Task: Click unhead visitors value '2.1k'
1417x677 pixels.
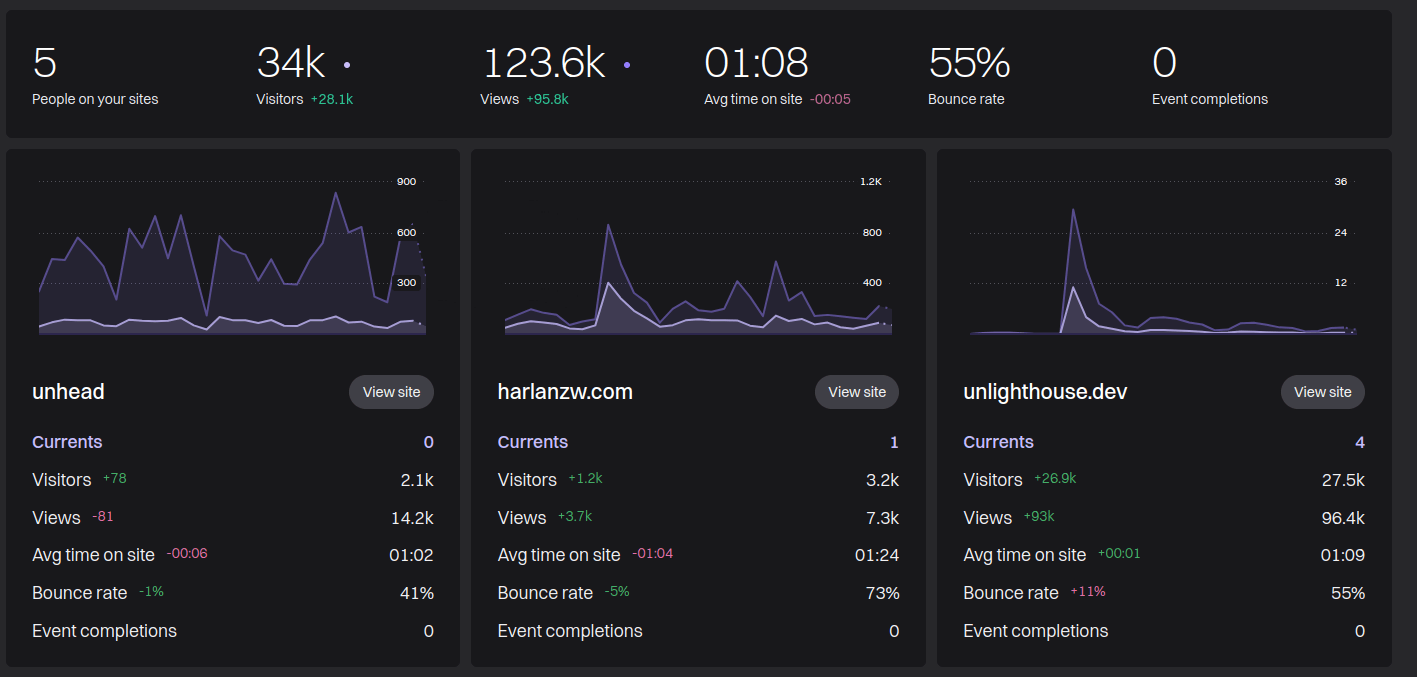Action: 417,480
